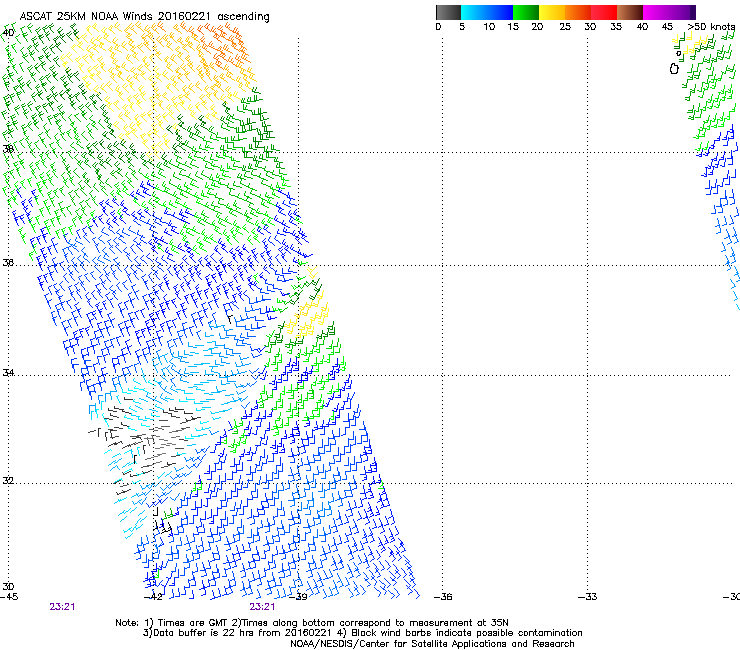Select the magenta 40-45 knots color segment
740x650 pixels.
pyautogui.click(x=656, y=12)
